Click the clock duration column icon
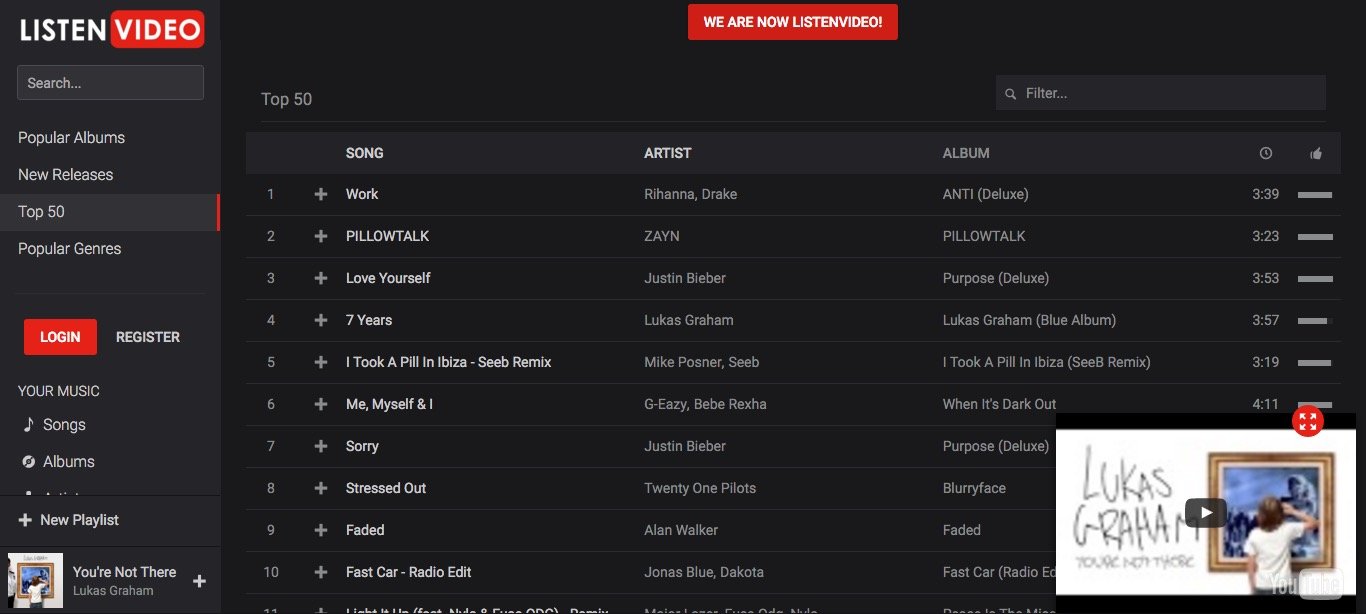This screenshot has width=1366, height=614. (x=1265, y=153)
